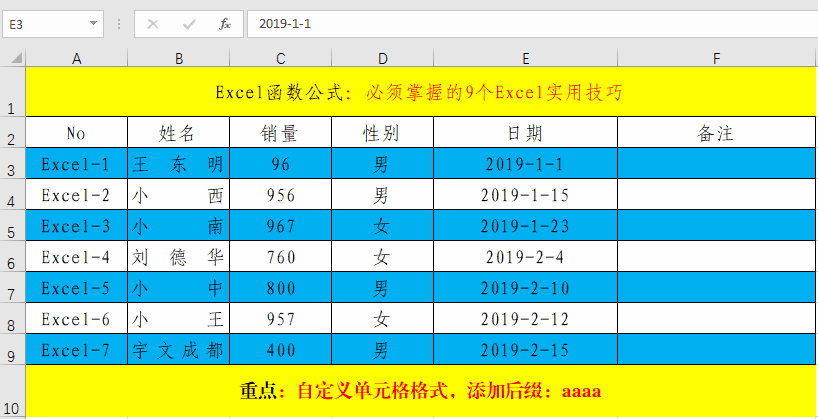Click the 姓名 header cell
Screen dimensions: 818x419
pos(178,133)
